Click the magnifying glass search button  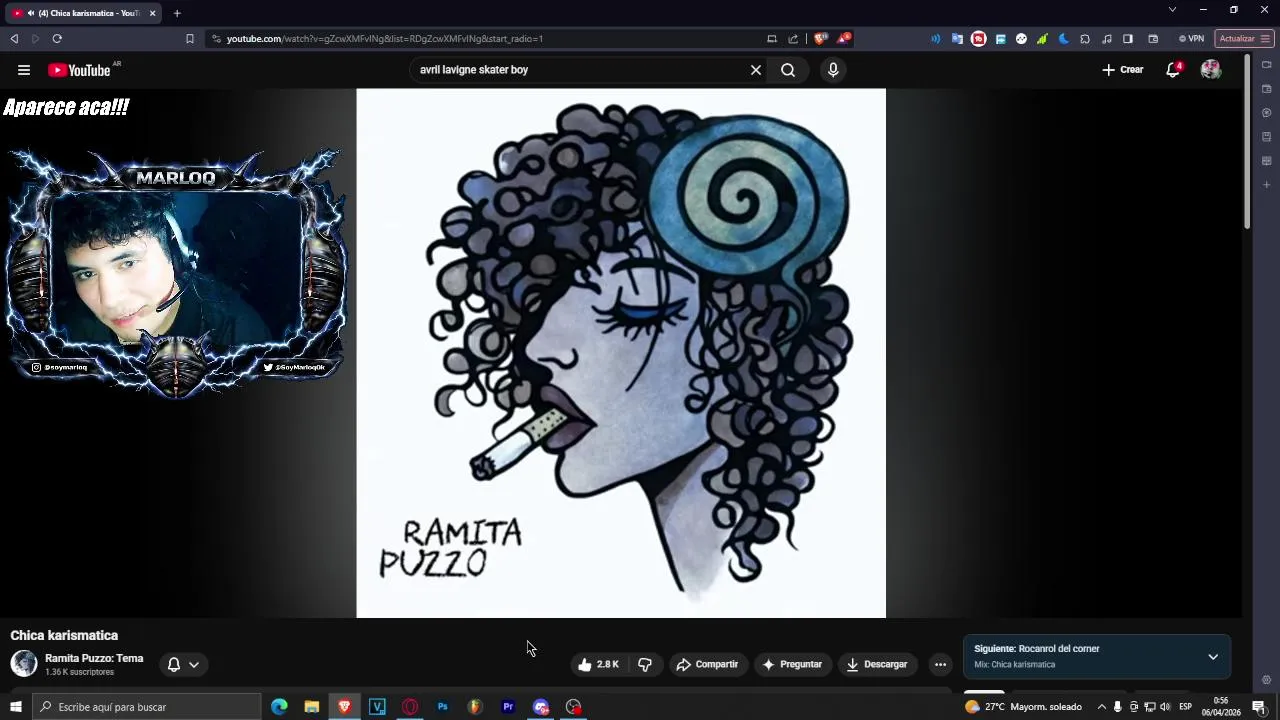click(788, 70)
